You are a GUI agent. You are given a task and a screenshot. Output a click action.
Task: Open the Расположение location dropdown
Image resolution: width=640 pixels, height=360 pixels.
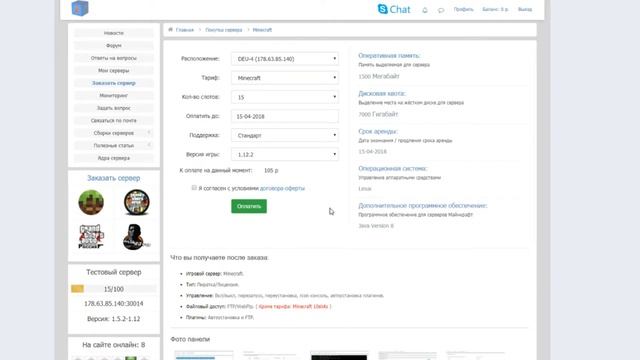pos(285,59)
